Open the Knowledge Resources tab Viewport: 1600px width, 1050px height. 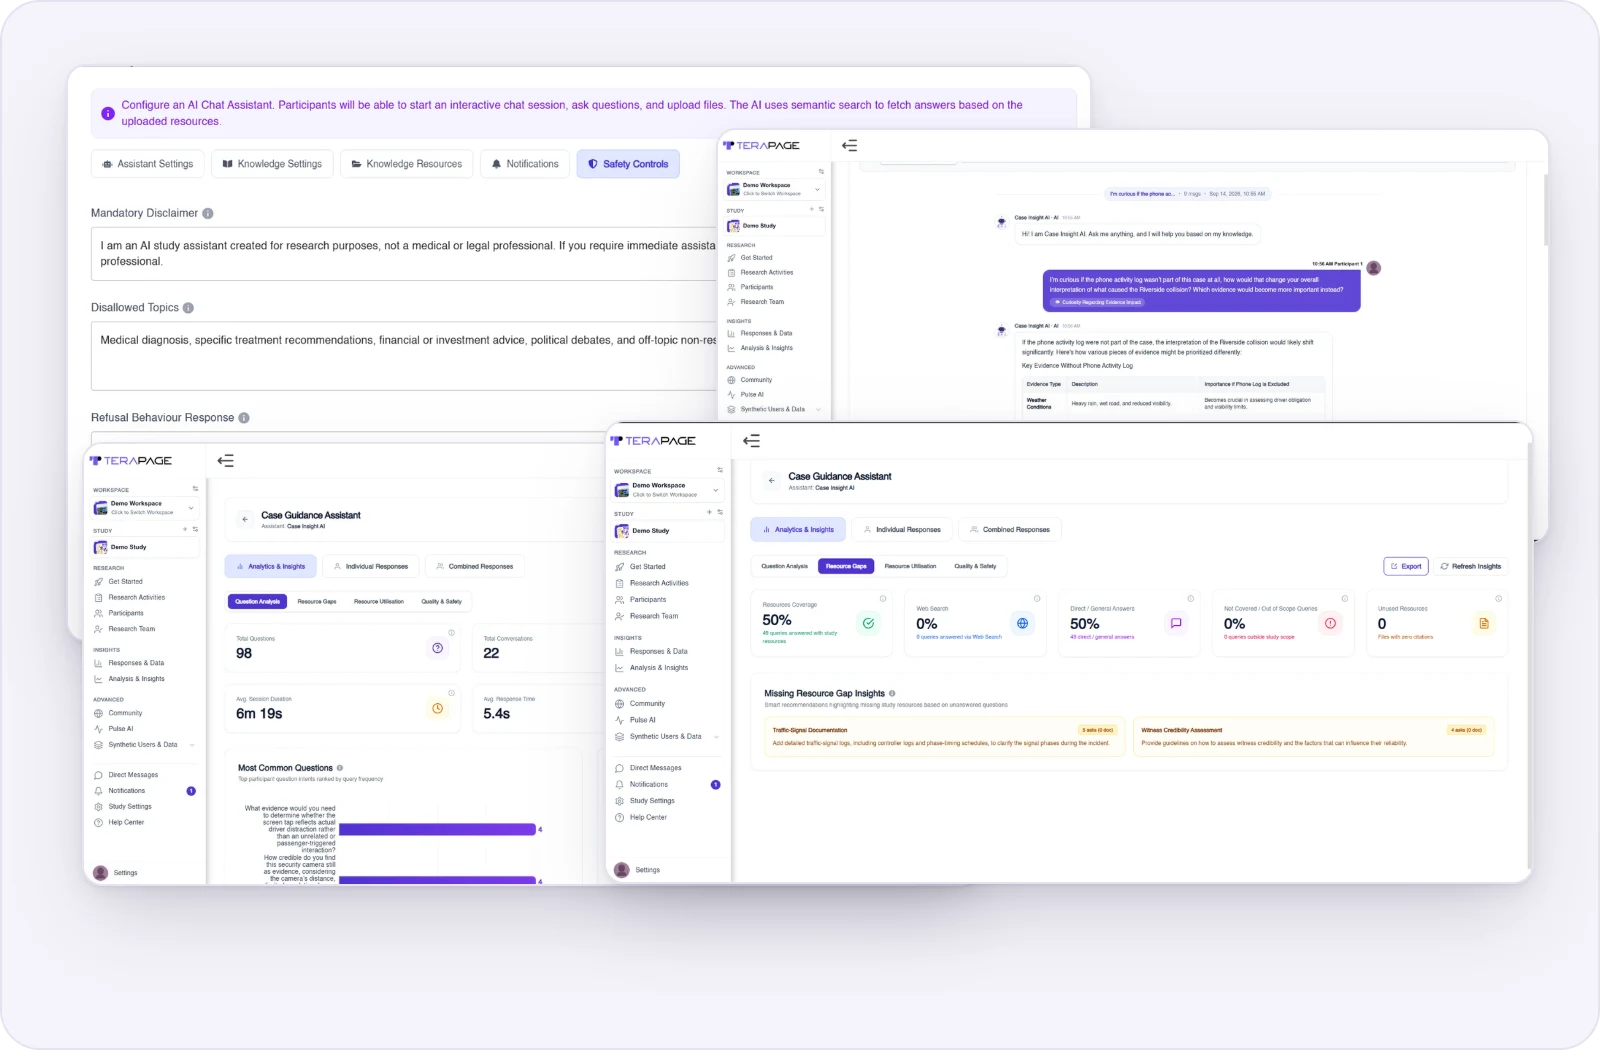coord(406,164)
